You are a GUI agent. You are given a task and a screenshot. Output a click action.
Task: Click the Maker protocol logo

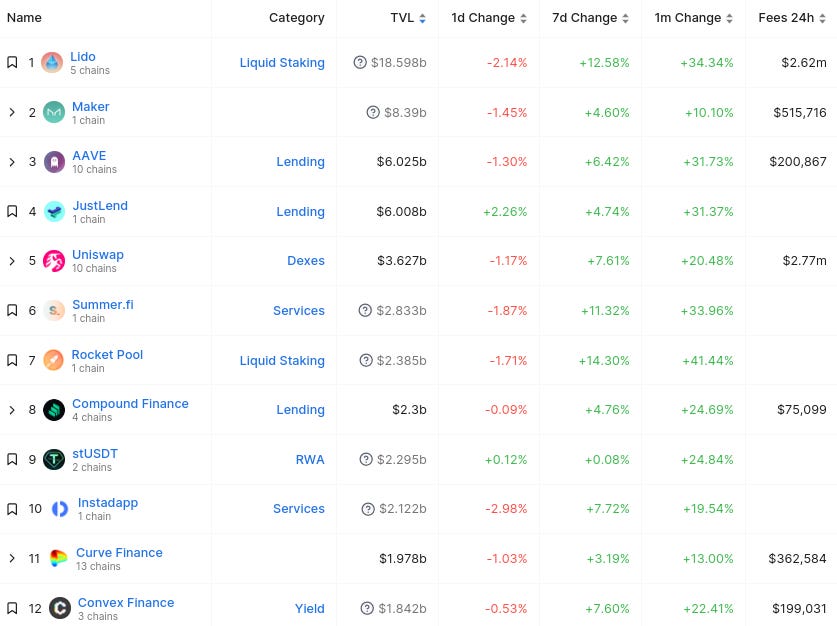pos(54,112)
